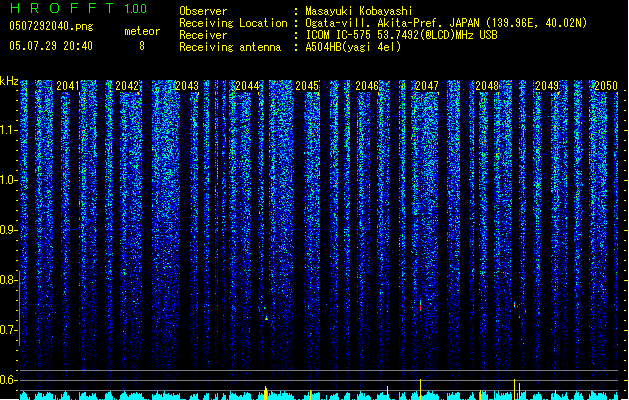Image resolution: width=629 pixels, height=400 pixels.
Task: Click the 'Receiver' field label
Action: click(203, 35)
